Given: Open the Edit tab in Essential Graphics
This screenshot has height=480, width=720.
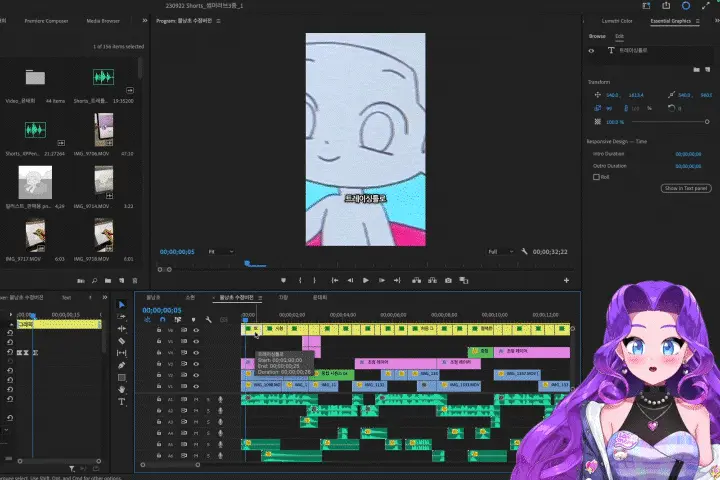Looking at the screenshot, I should pos(619,36).
